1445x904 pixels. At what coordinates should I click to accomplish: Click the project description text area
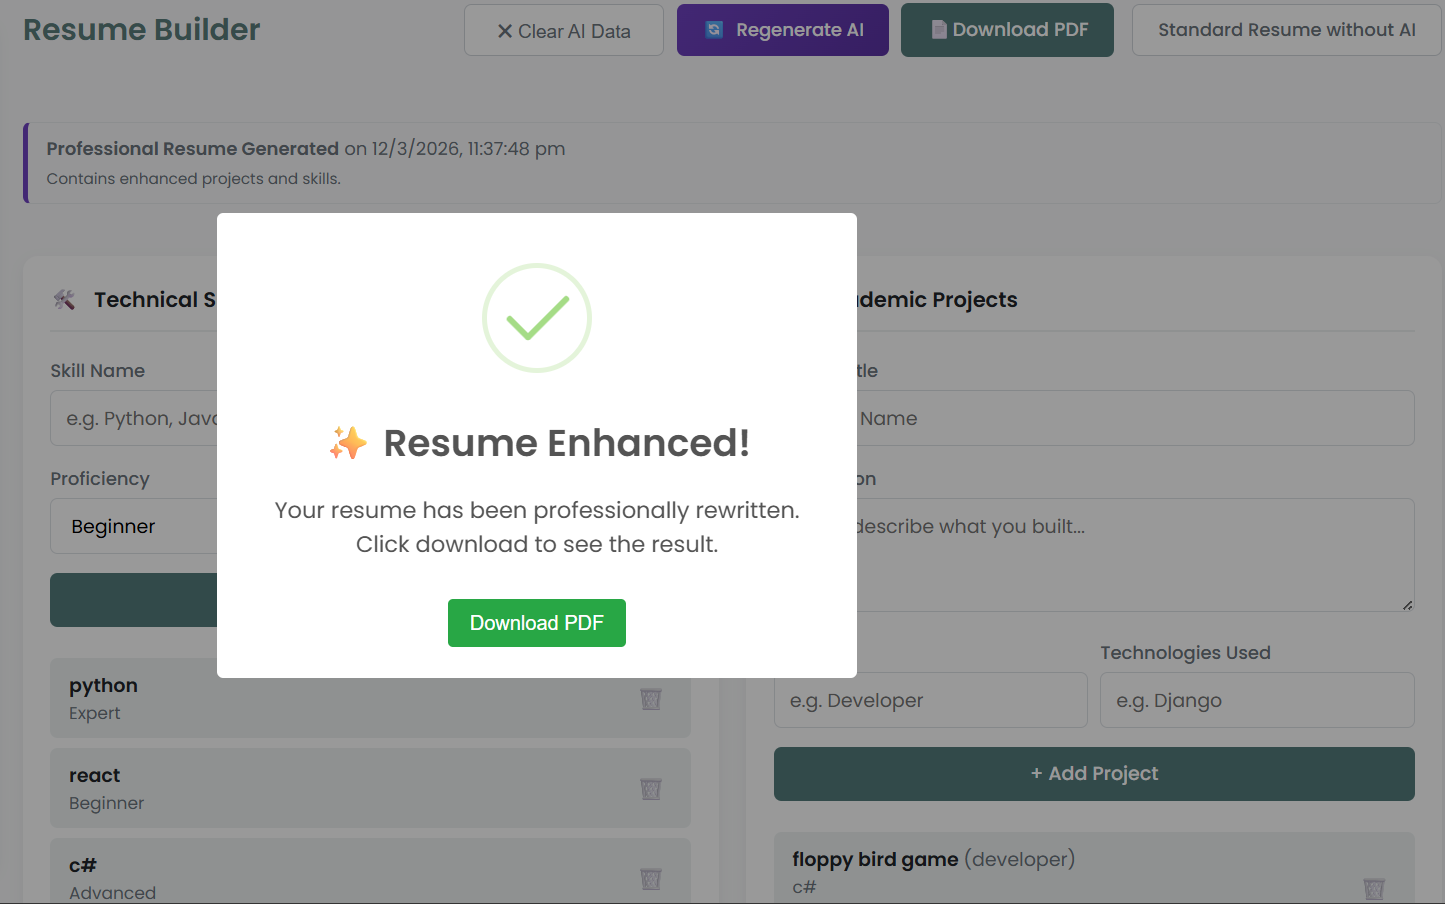tap(1130, 555)
